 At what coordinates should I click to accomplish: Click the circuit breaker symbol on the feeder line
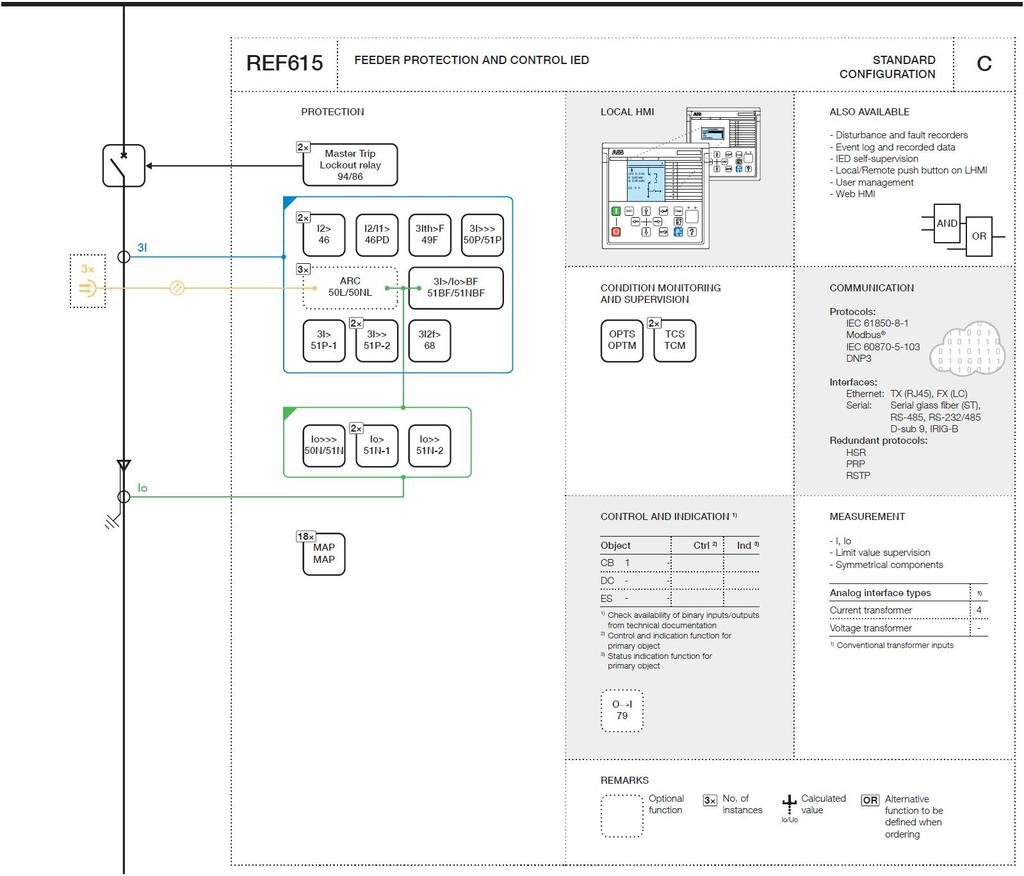123,165
